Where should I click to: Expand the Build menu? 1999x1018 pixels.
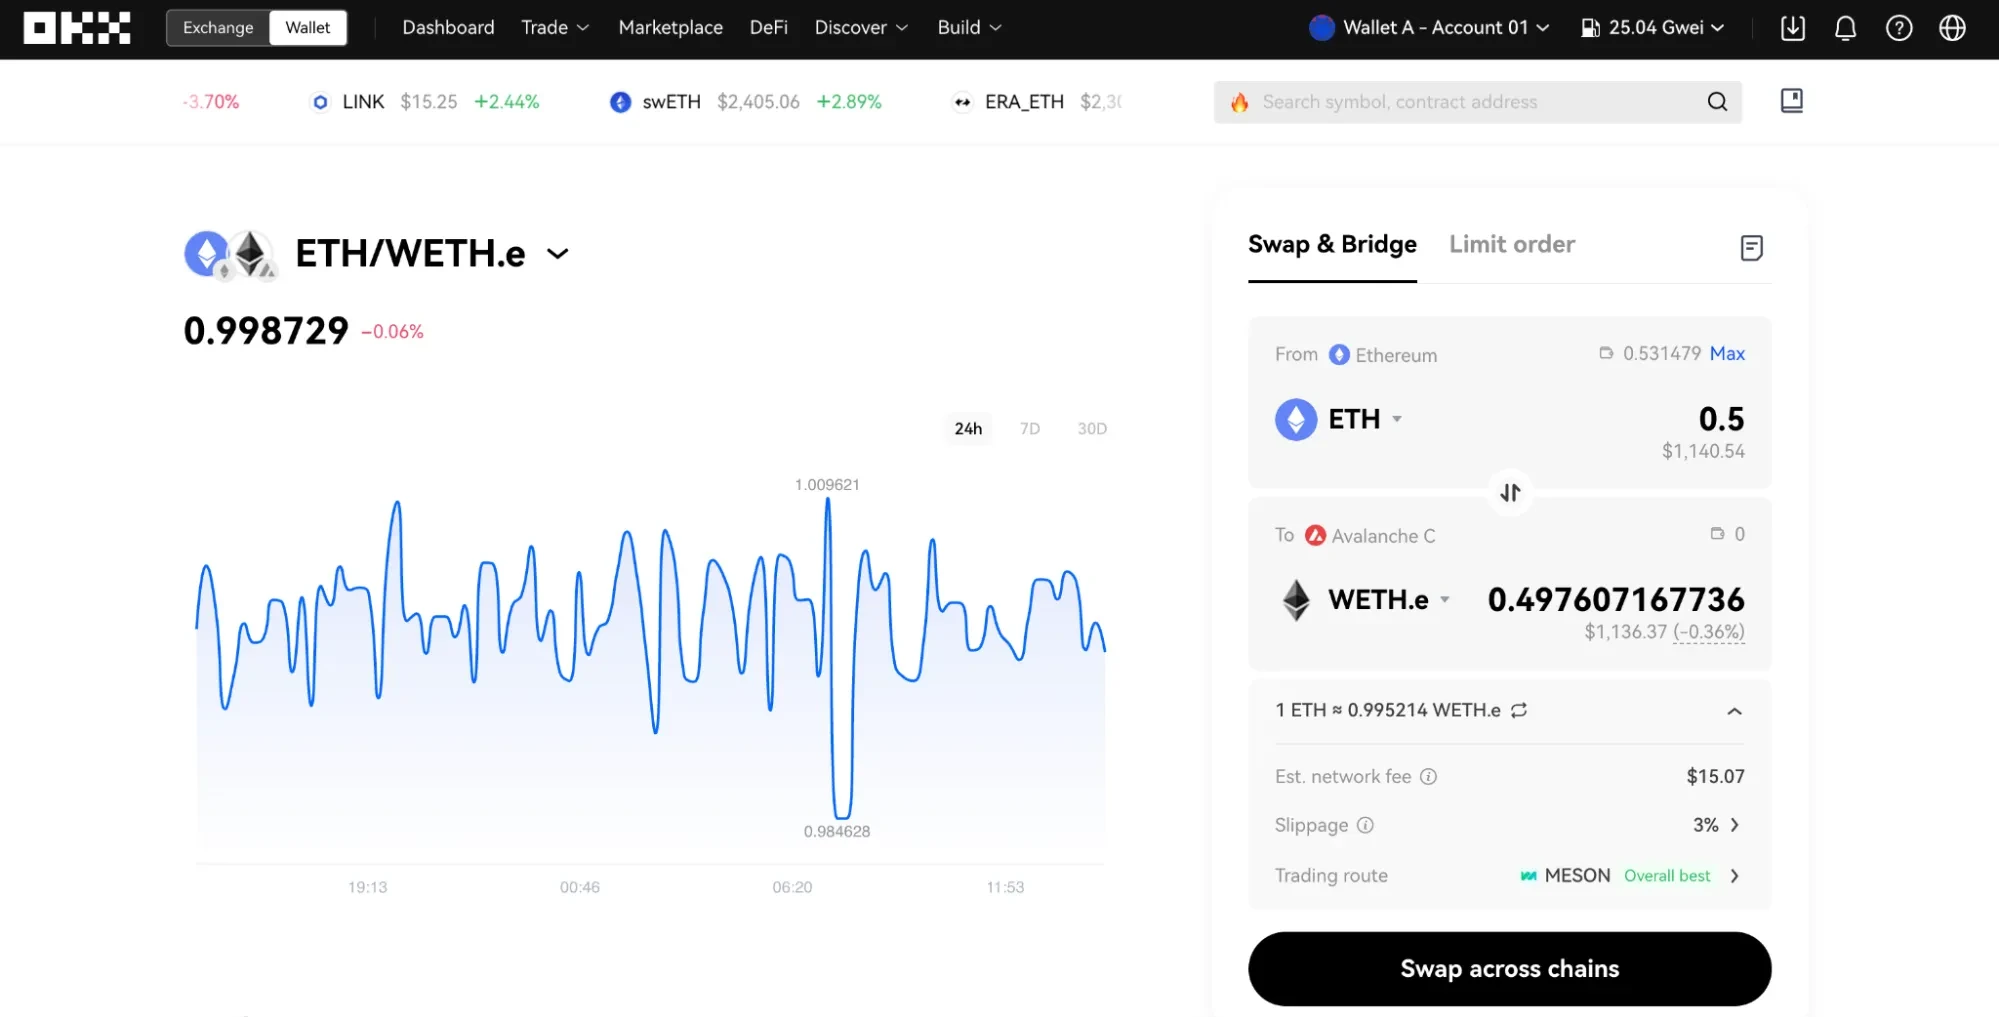click(969, 28)
